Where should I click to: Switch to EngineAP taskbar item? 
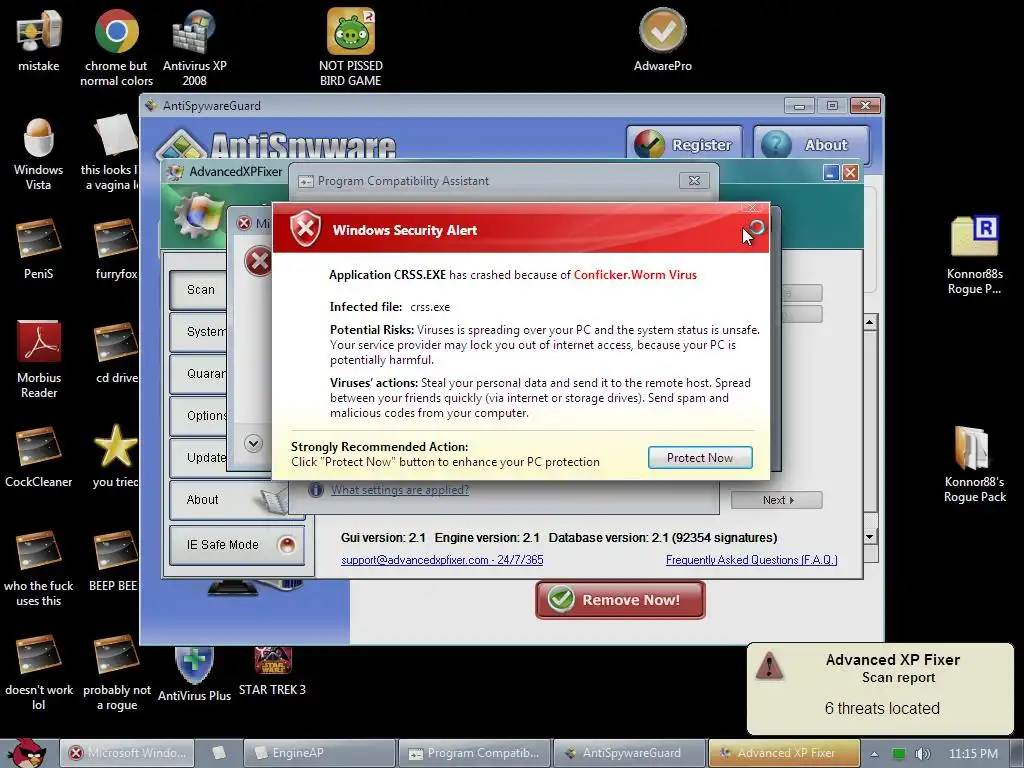point(320,753)
